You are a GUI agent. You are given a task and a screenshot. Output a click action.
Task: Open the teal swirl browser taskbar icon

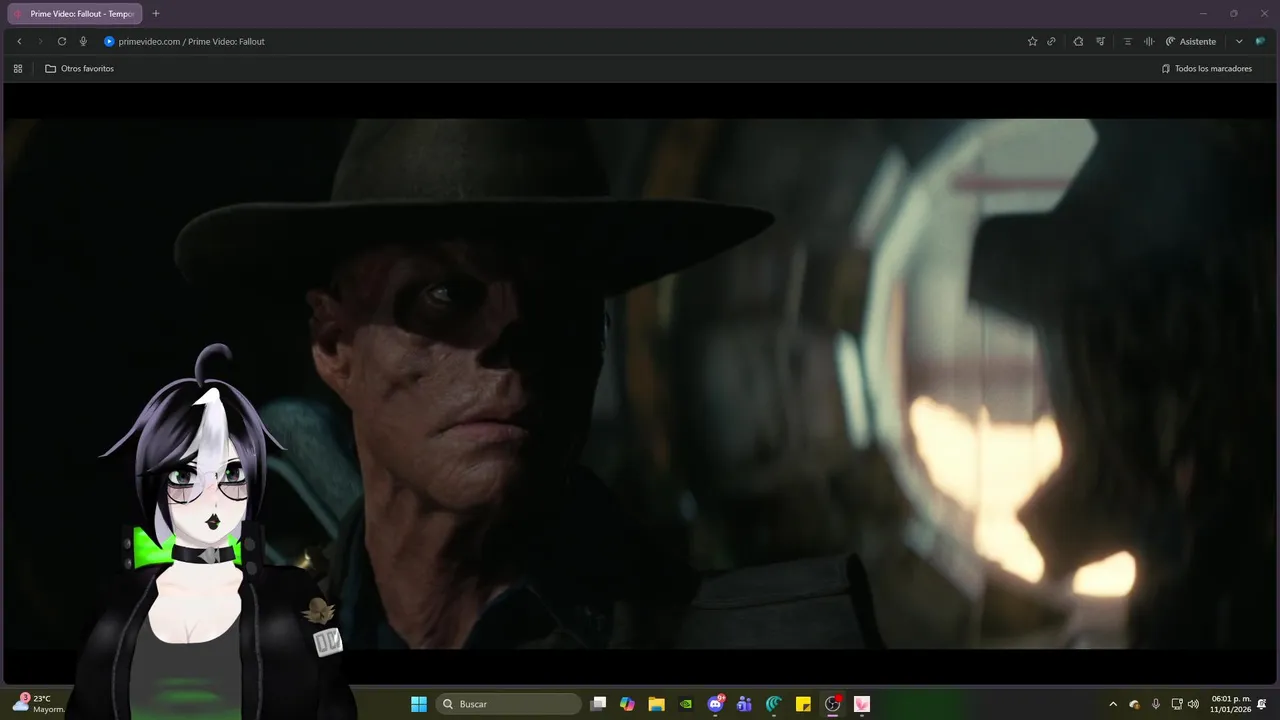coord(774,704)
